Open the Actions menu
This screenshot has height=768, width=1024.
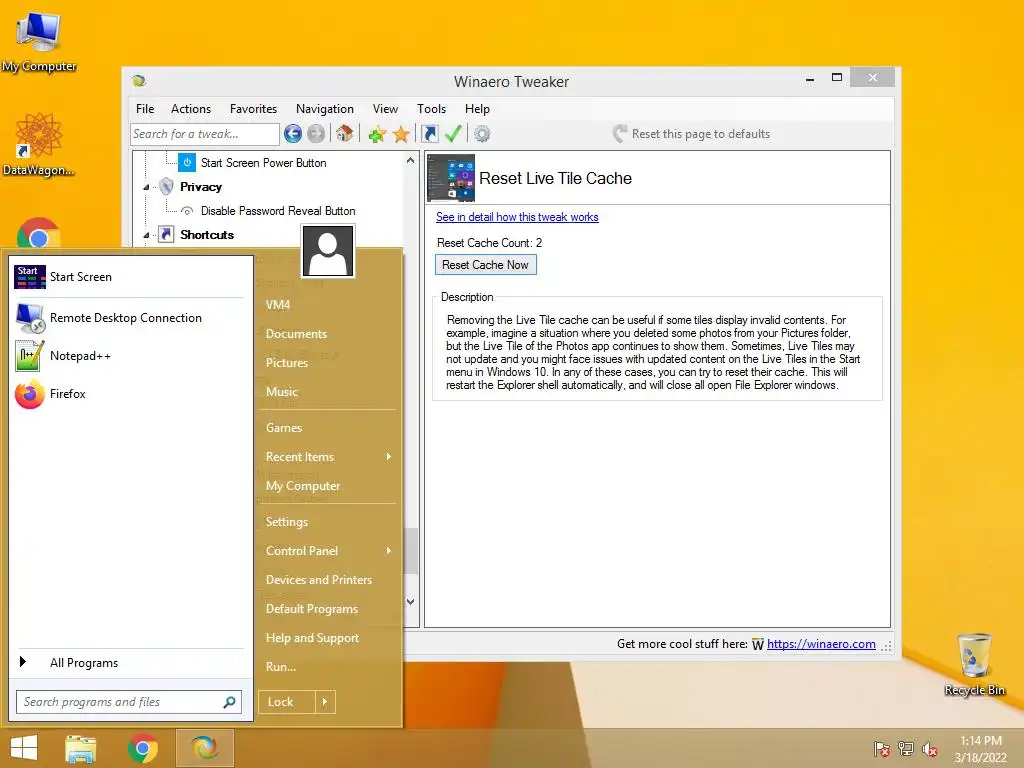click(191, 109)
